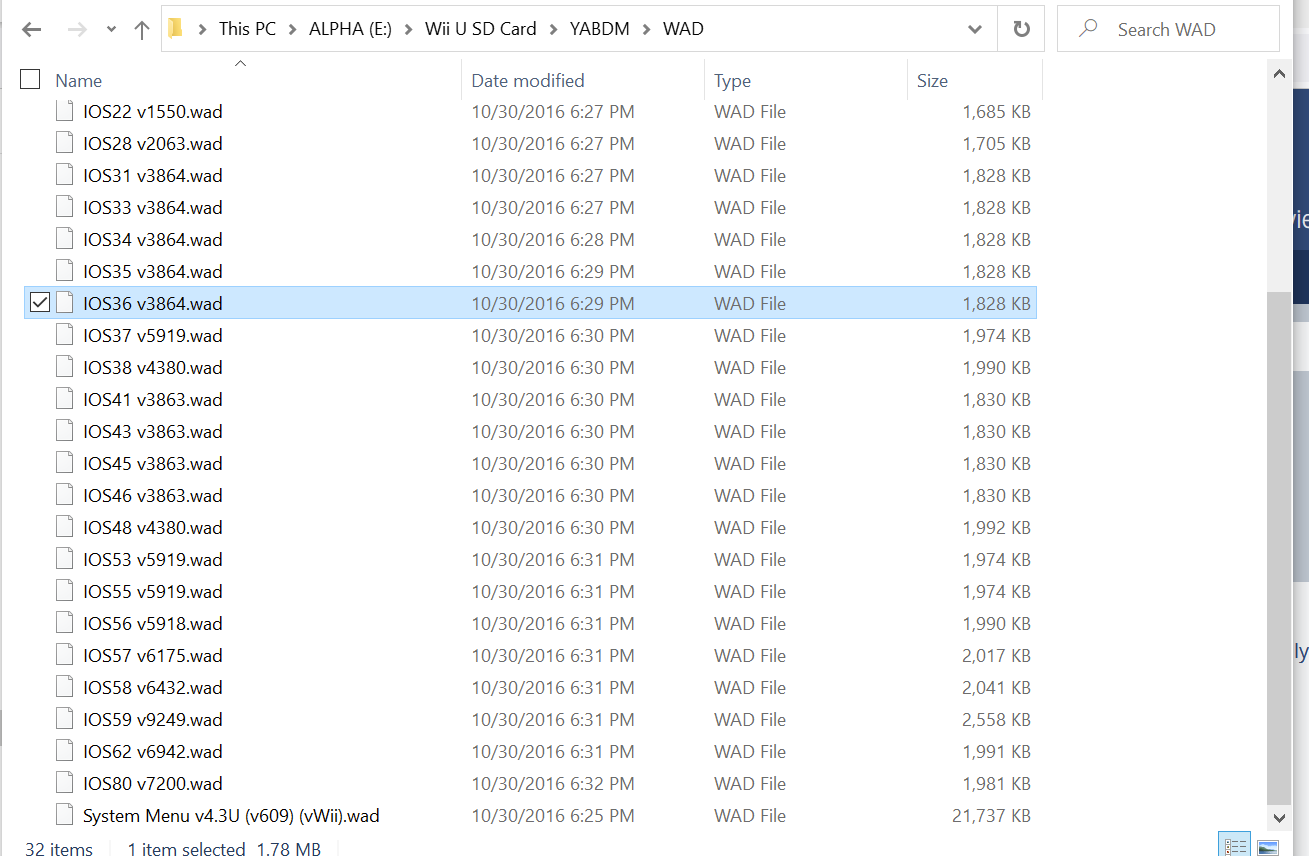The width and height of the screenshot is (1309, 856).
Task: Click the scrollbar up arrow
Action: click(x=1278, y=73)
